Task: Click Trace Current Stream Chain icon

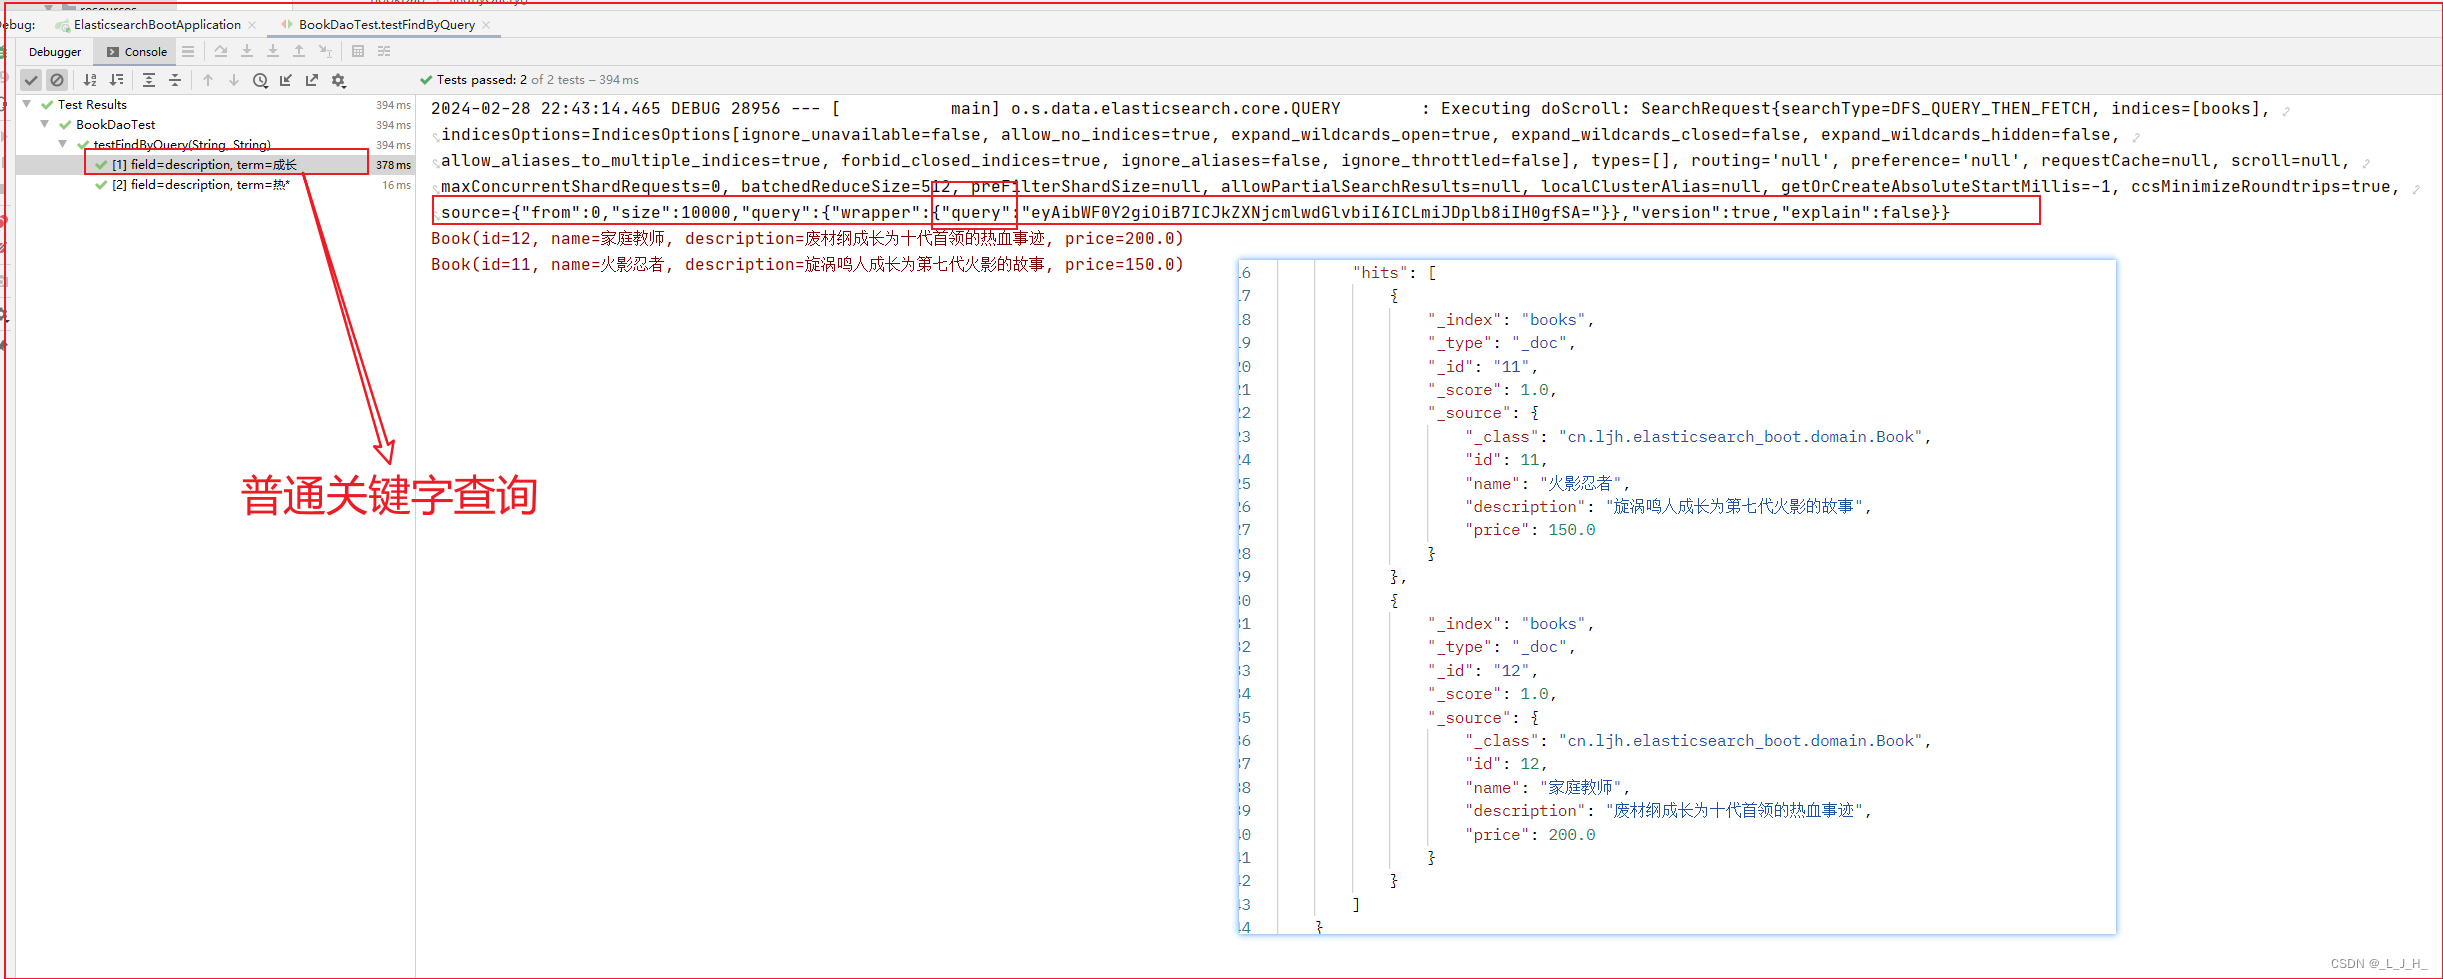Action: [384, 51]
